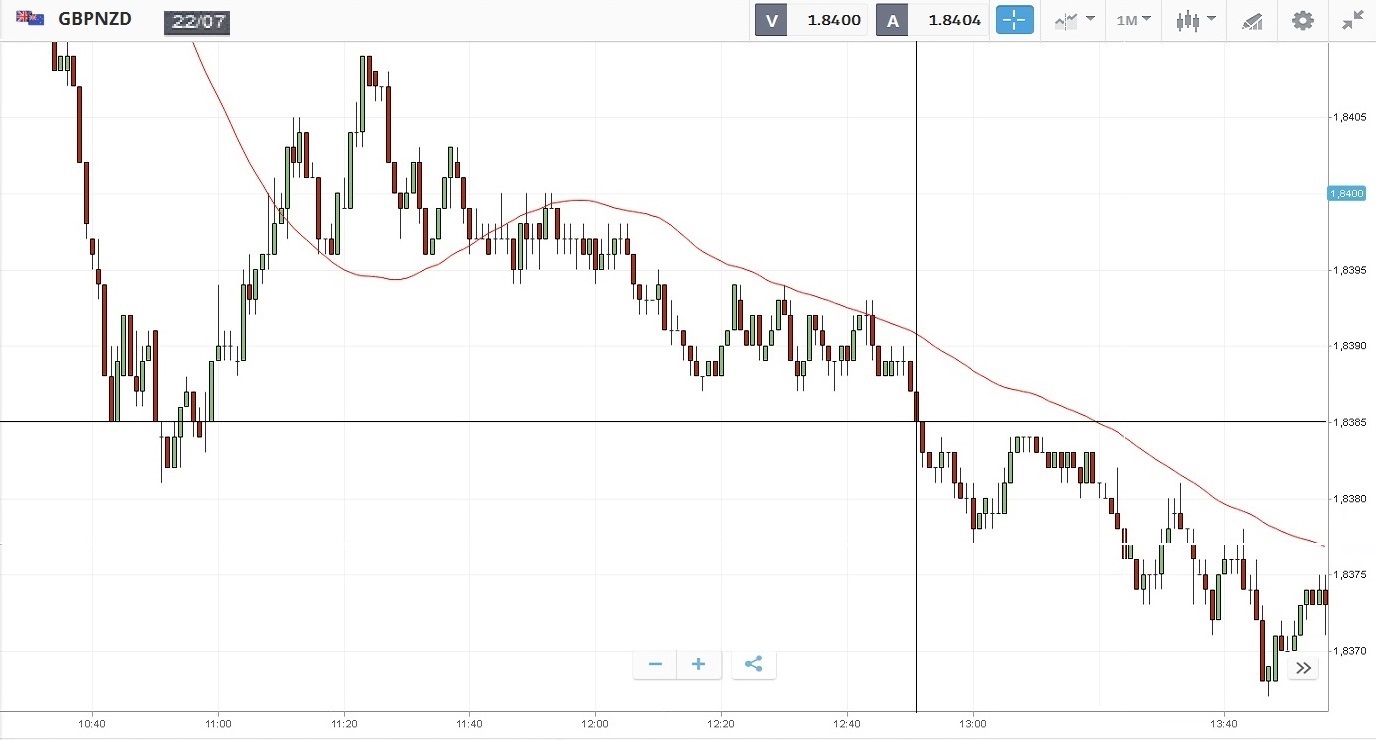Click the 1,8405 price axis label
The width and height of the screenshot is (1376, 740).
(x=1349, y=118)
